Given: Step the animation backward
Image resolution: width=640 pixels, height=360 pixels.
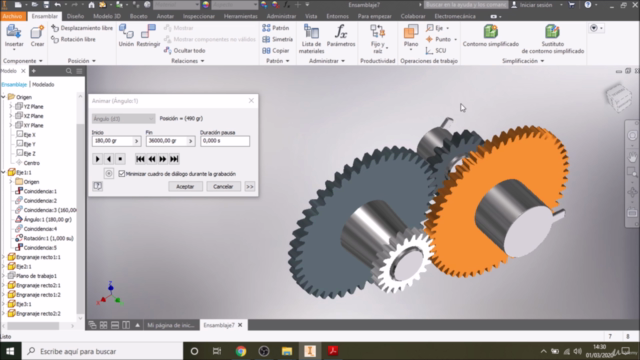Looking at the screenshot, I should pyautogui.click(x=151, y=159).
